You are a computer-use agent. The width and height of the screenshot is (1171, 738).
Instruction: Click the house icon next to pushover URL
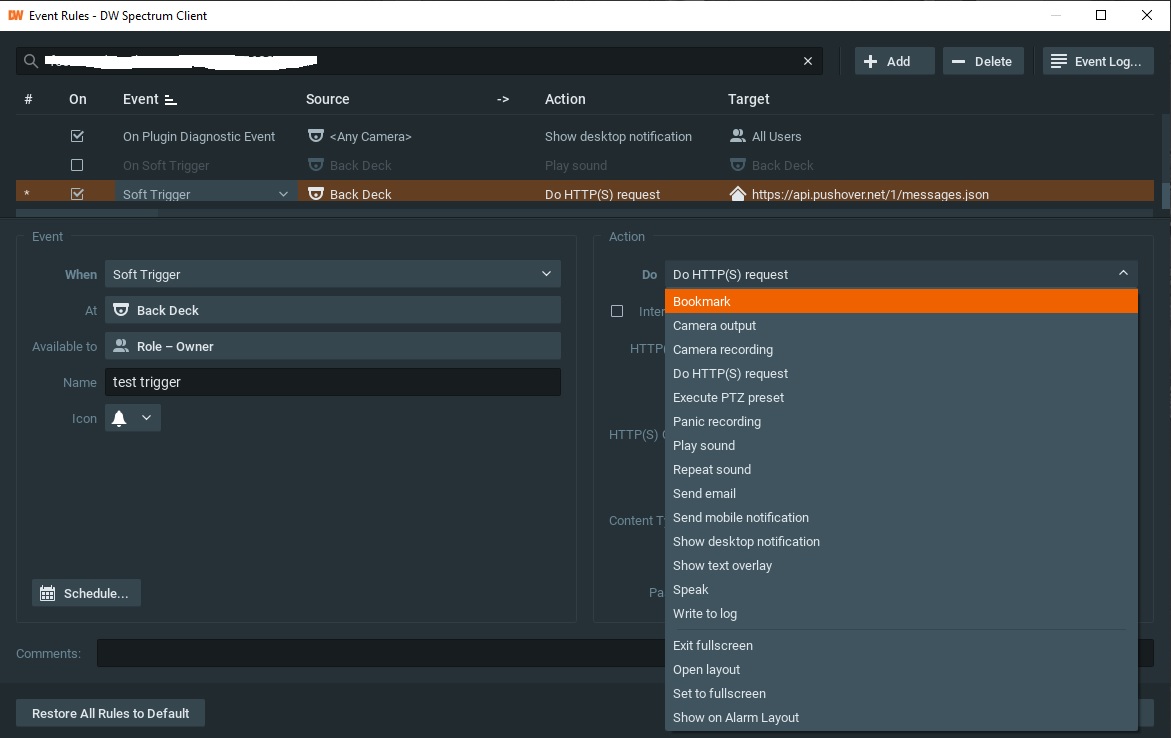pos(738,194)
